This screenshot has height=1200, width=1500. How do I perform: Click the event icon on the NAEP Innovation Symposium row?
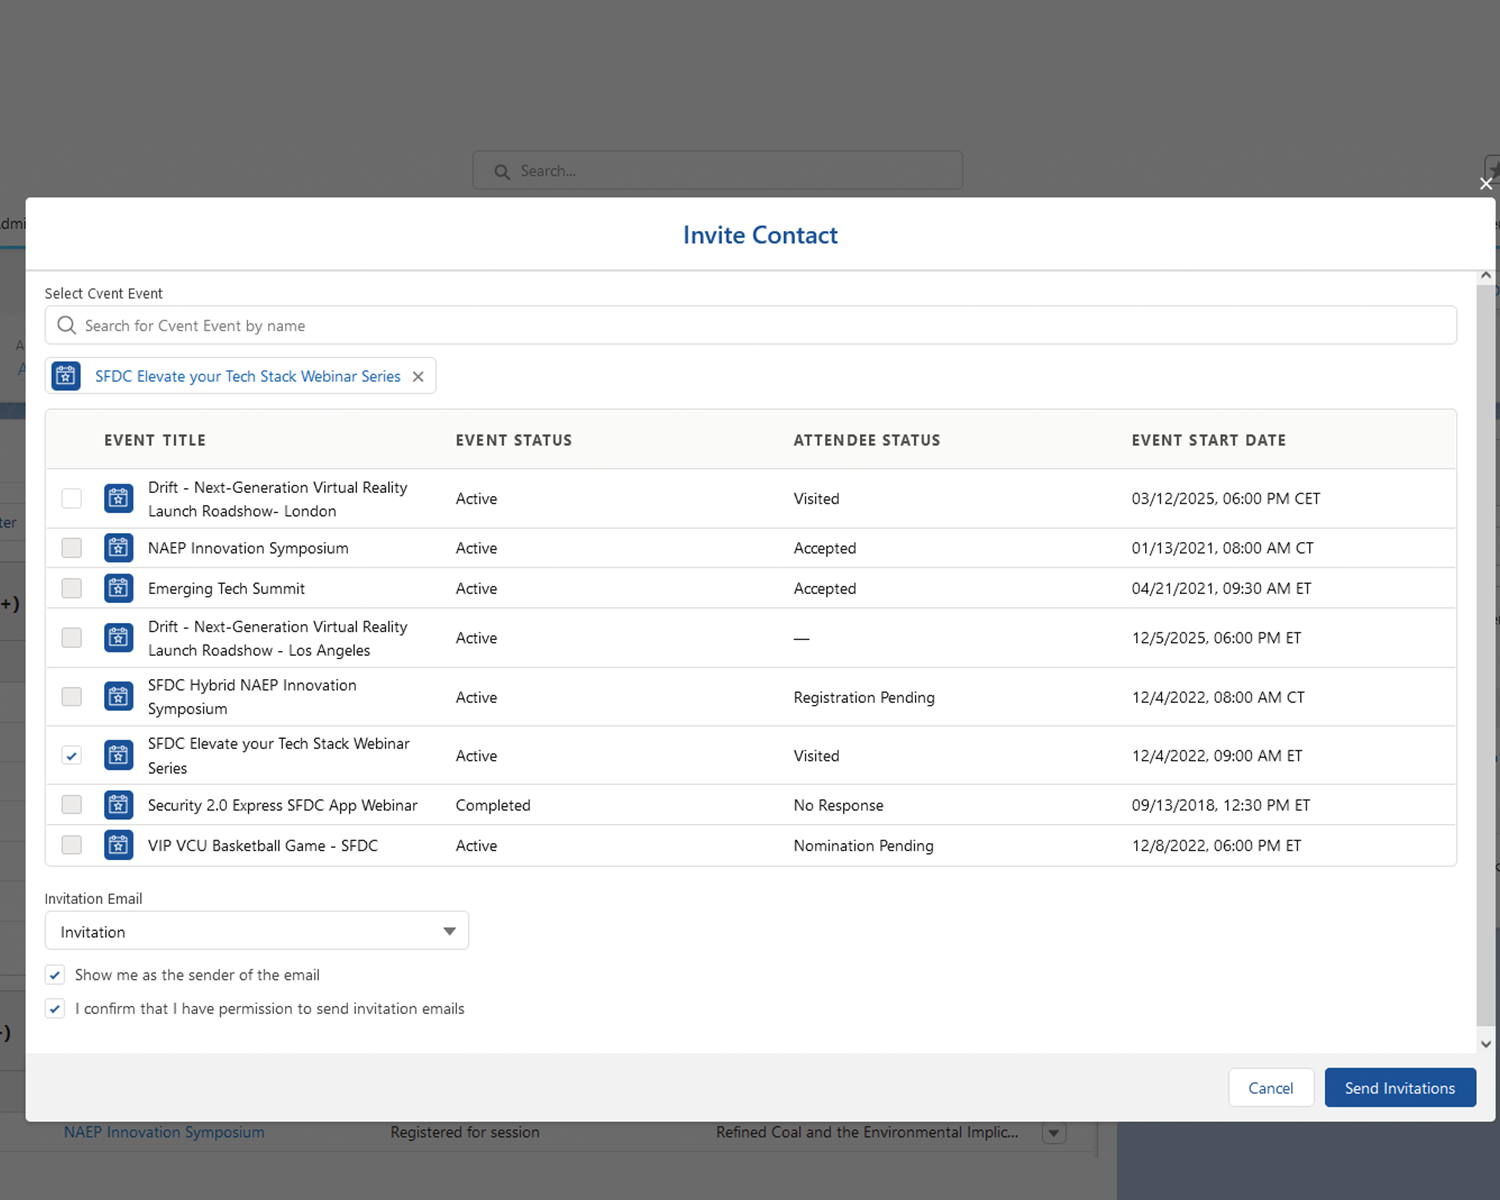[118, 548]
